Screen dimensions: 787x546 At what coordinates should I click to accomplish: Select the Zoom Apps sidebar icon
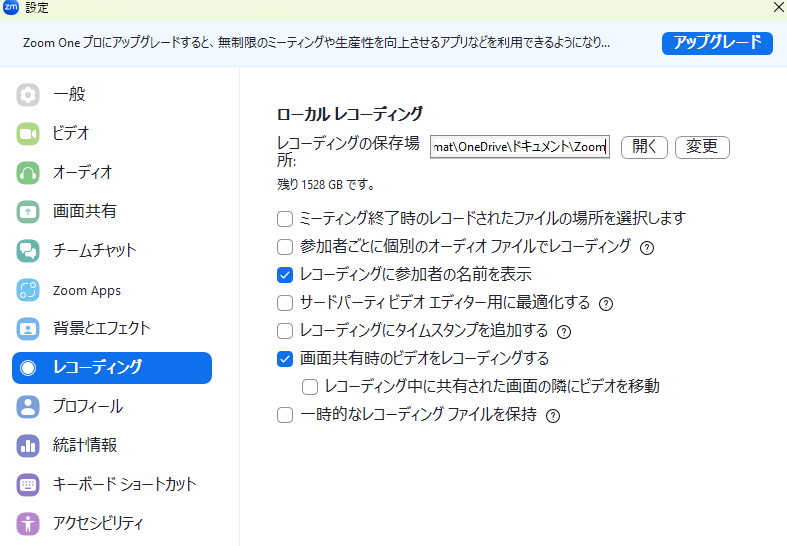[28, 290]
